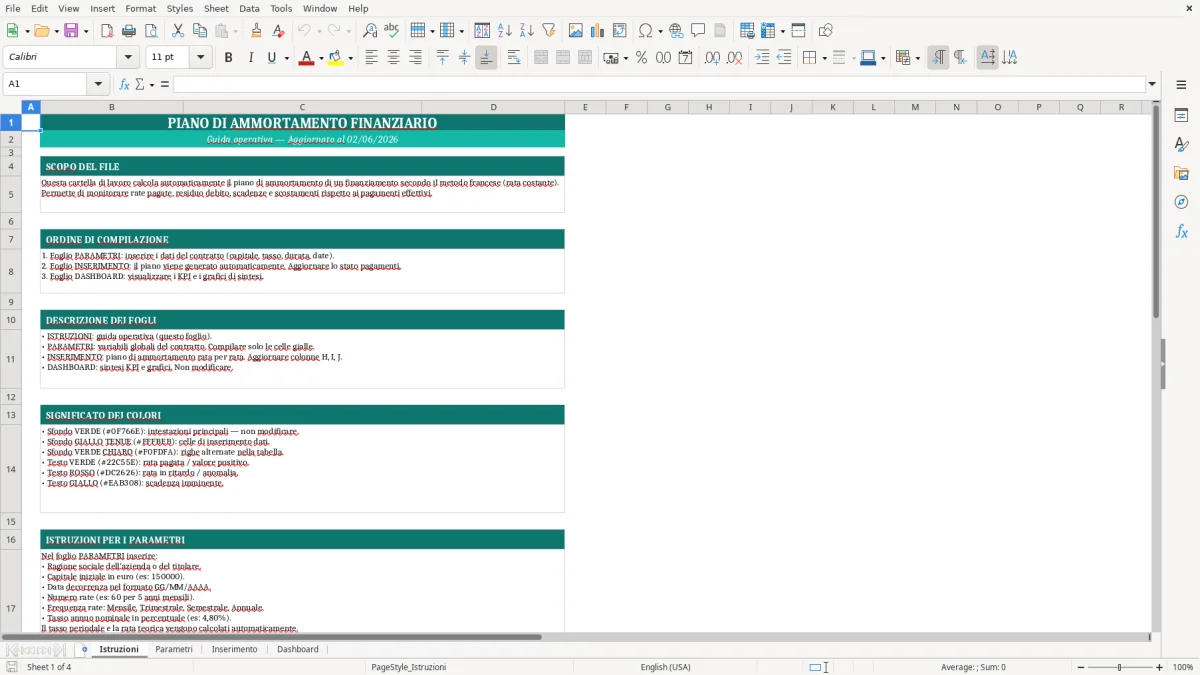Click row 14 header
This screenshot has width=1200, height=675.
click(11, 469)
